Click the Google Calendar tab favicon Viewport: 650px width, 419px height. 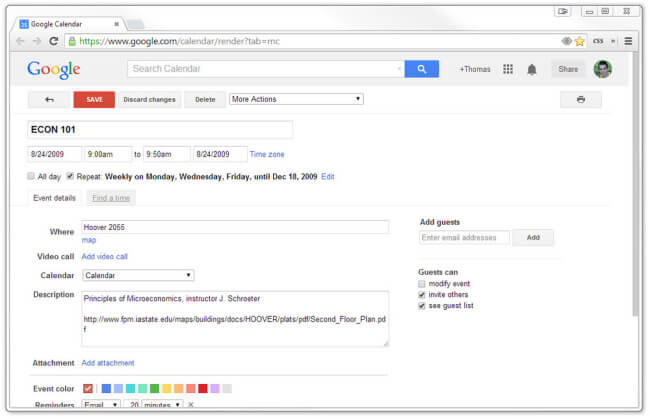point(24,24)
